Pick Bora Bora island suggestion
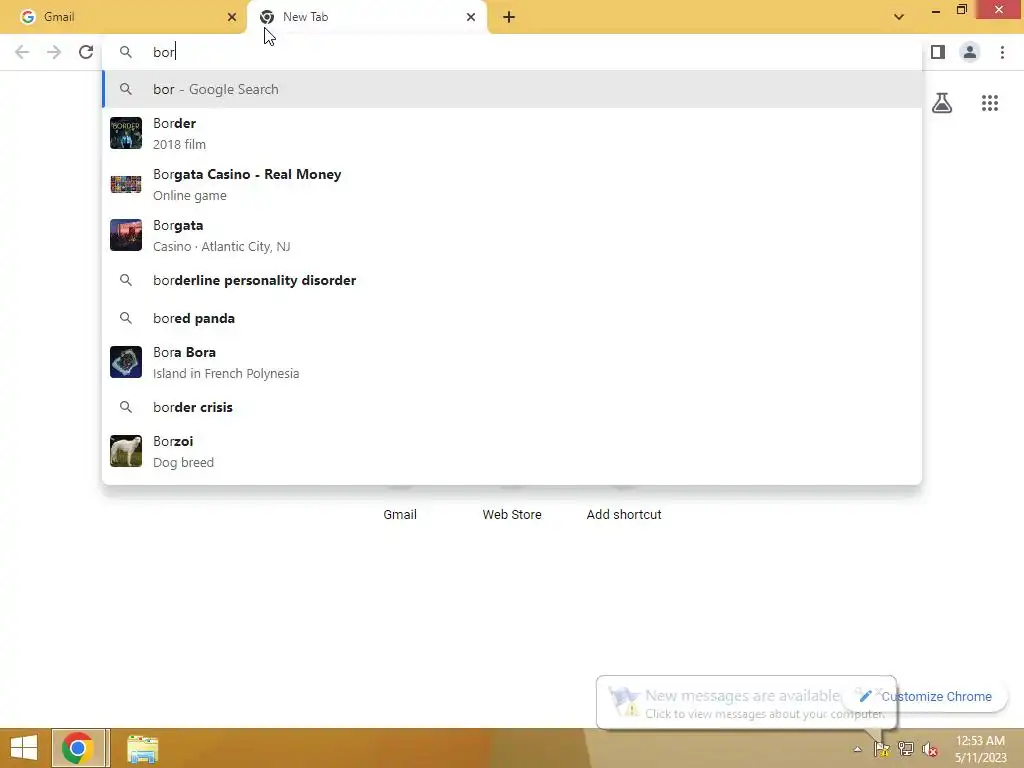Screen dimensions: 1024x768 [x=513, y=362]
